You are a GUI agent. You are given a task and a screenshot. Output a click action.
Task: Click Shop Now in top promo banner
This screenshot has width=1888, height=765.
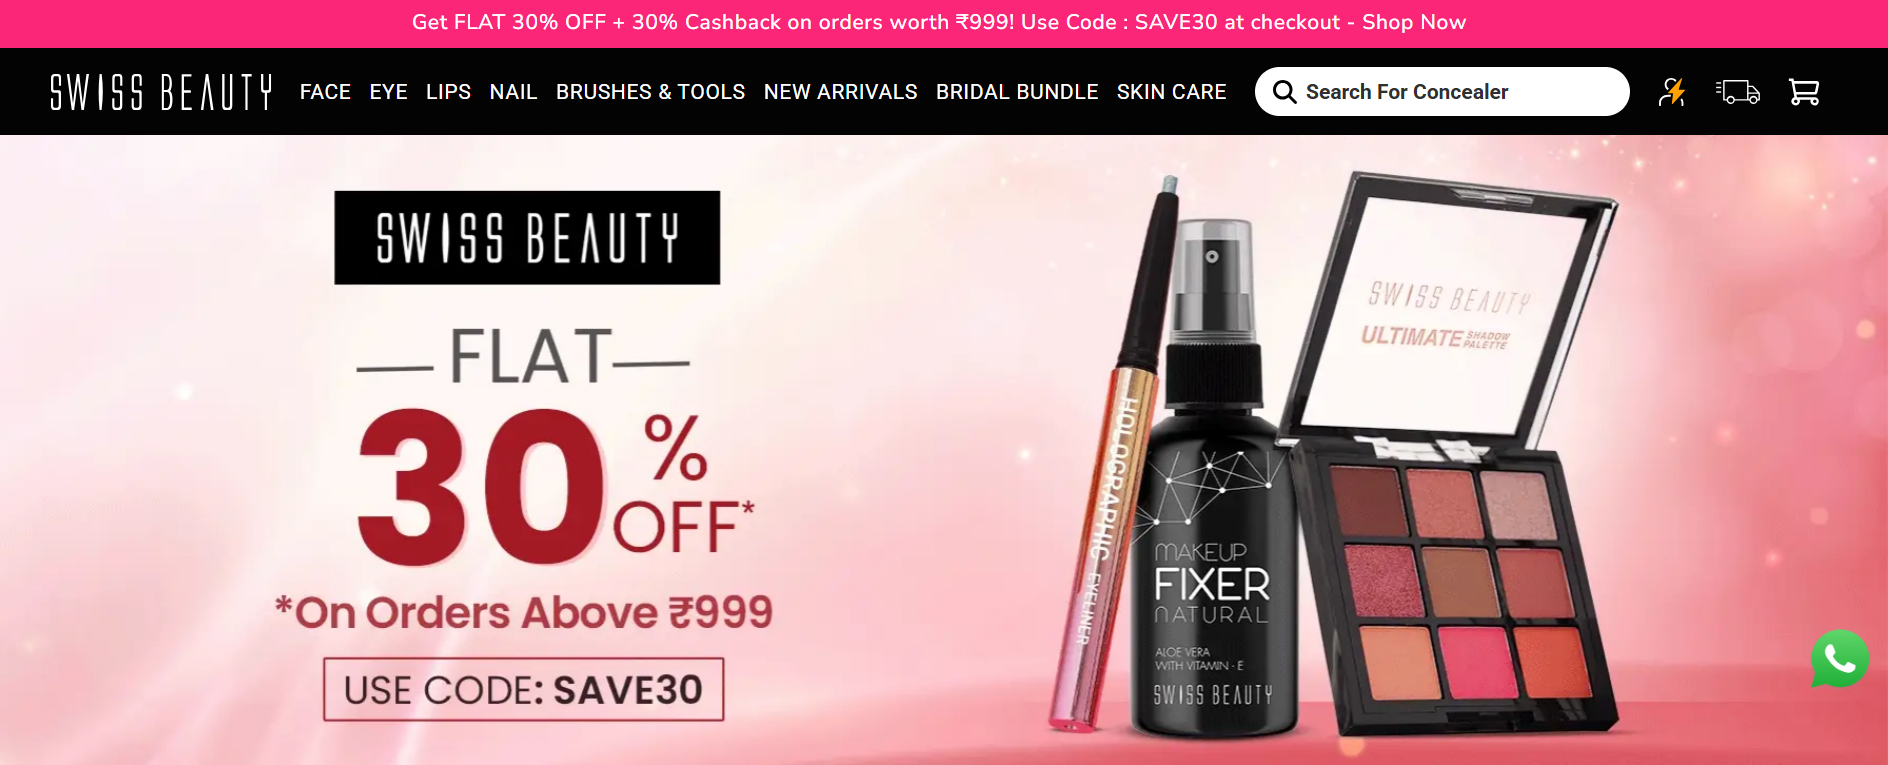coord(1414,22)
